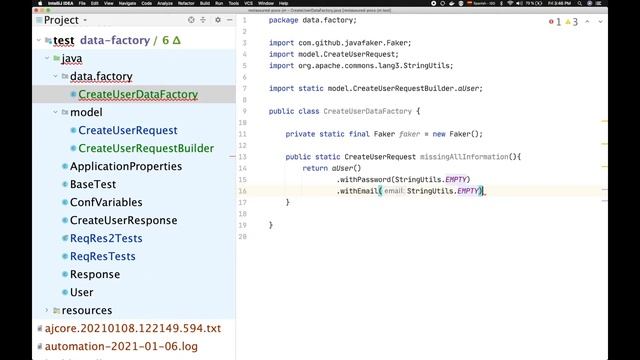Collapse the data.factory package
Image resolution: width=640 pixels, height=360 pixels.
(56, 76)
